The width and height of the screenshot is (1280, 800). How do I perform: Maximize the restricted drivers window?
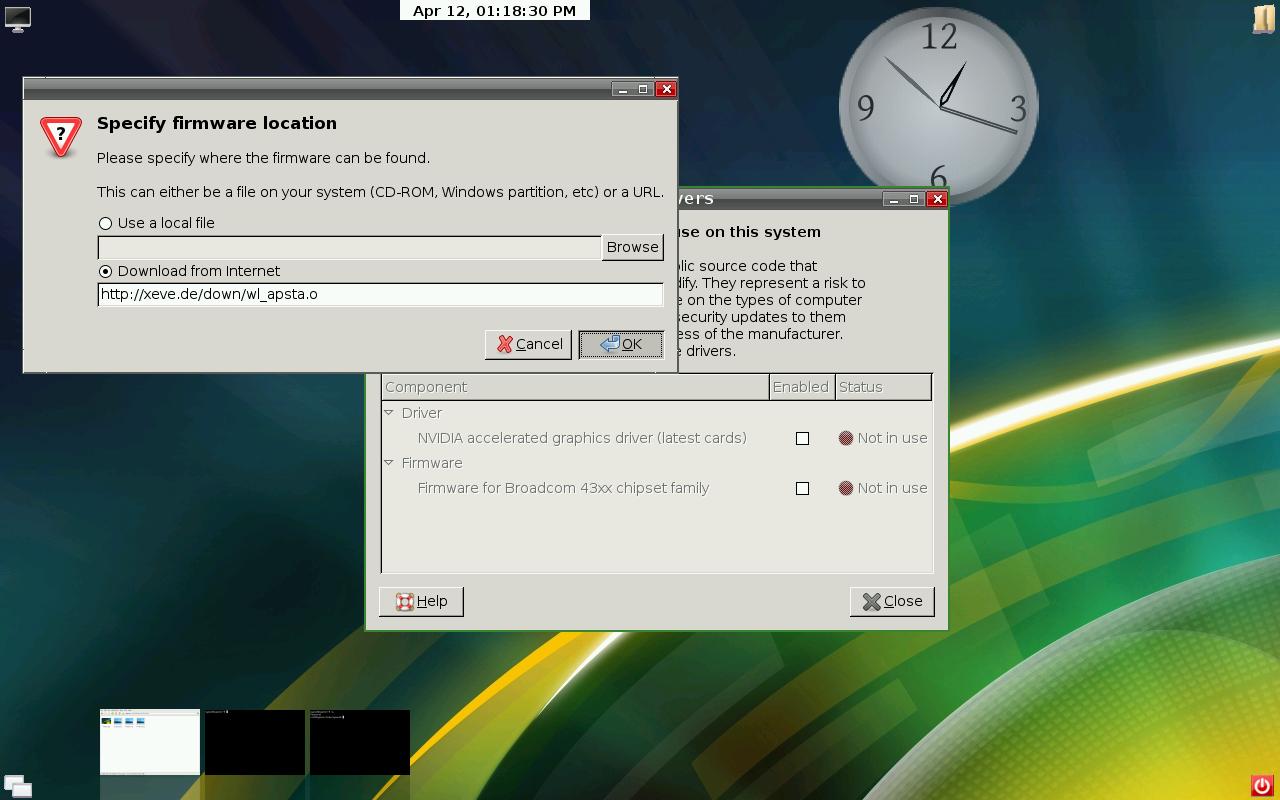914,199
